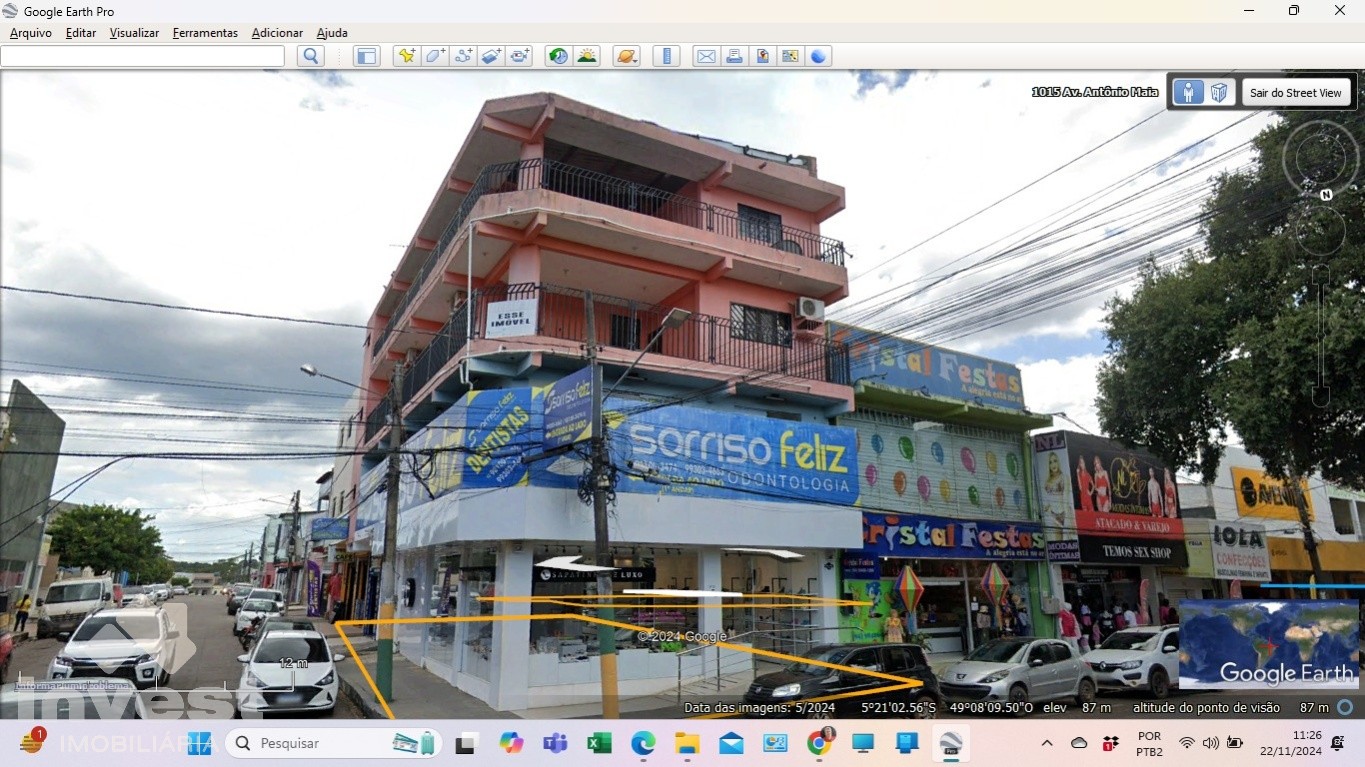The image size is (1365, 767).
Task: Open Excel from the taskbar
Action: coord(599,743)
